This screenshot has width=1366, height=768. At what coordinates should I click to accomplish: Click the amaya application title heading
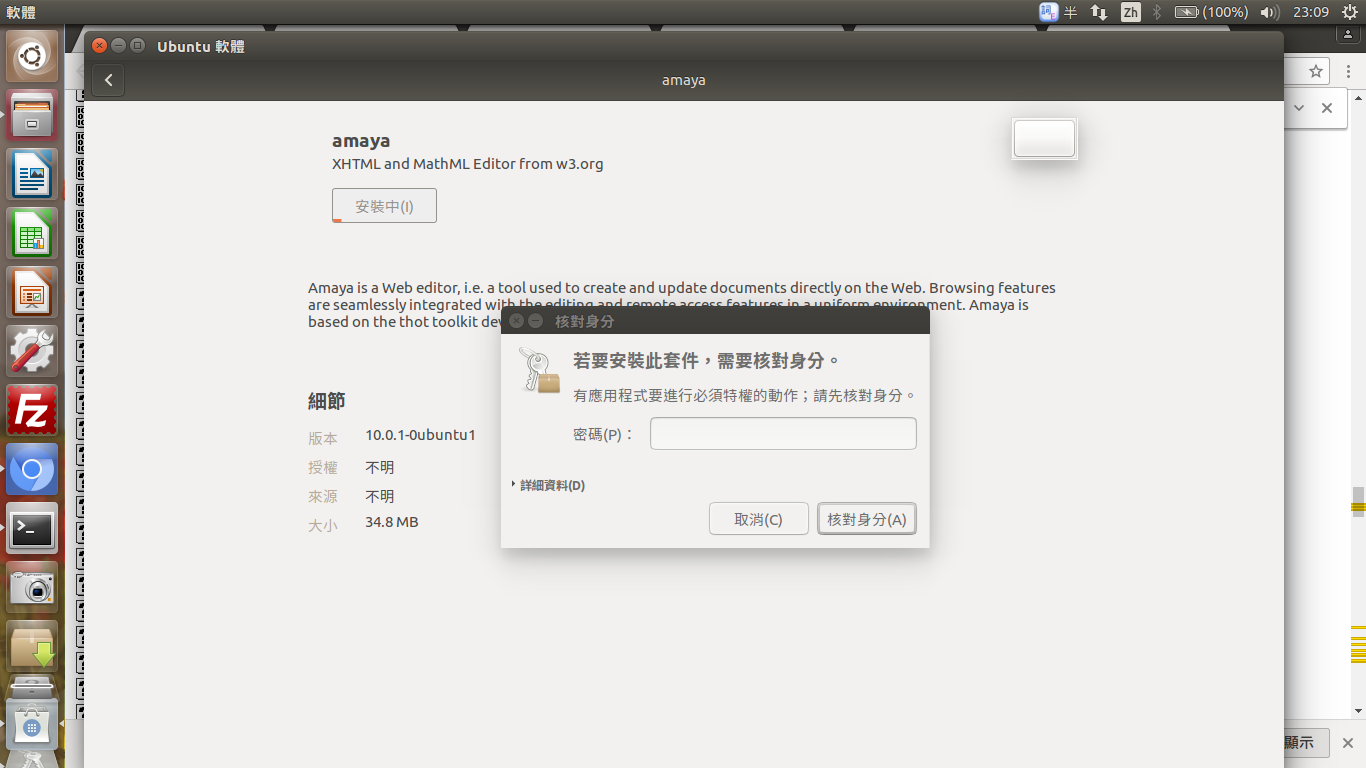pos(361,141)
